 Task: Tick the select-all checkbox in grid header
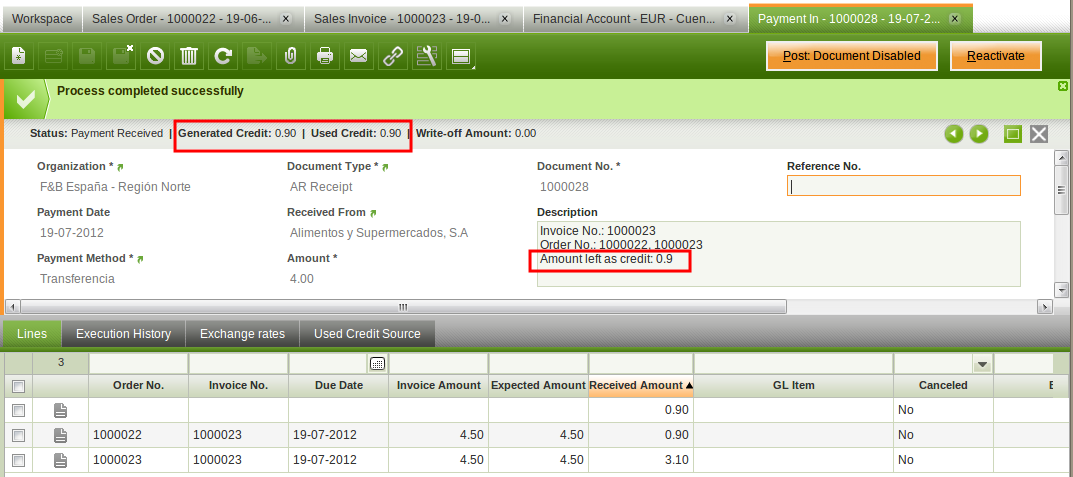17,385
